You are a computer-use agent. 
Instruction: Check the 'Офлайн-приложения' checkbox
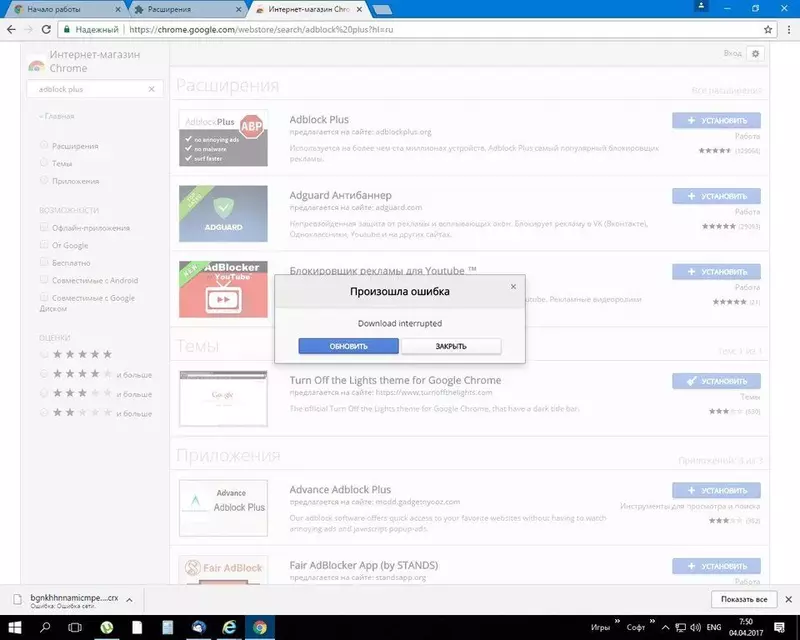pyautogui.click(x=44, y=227)
